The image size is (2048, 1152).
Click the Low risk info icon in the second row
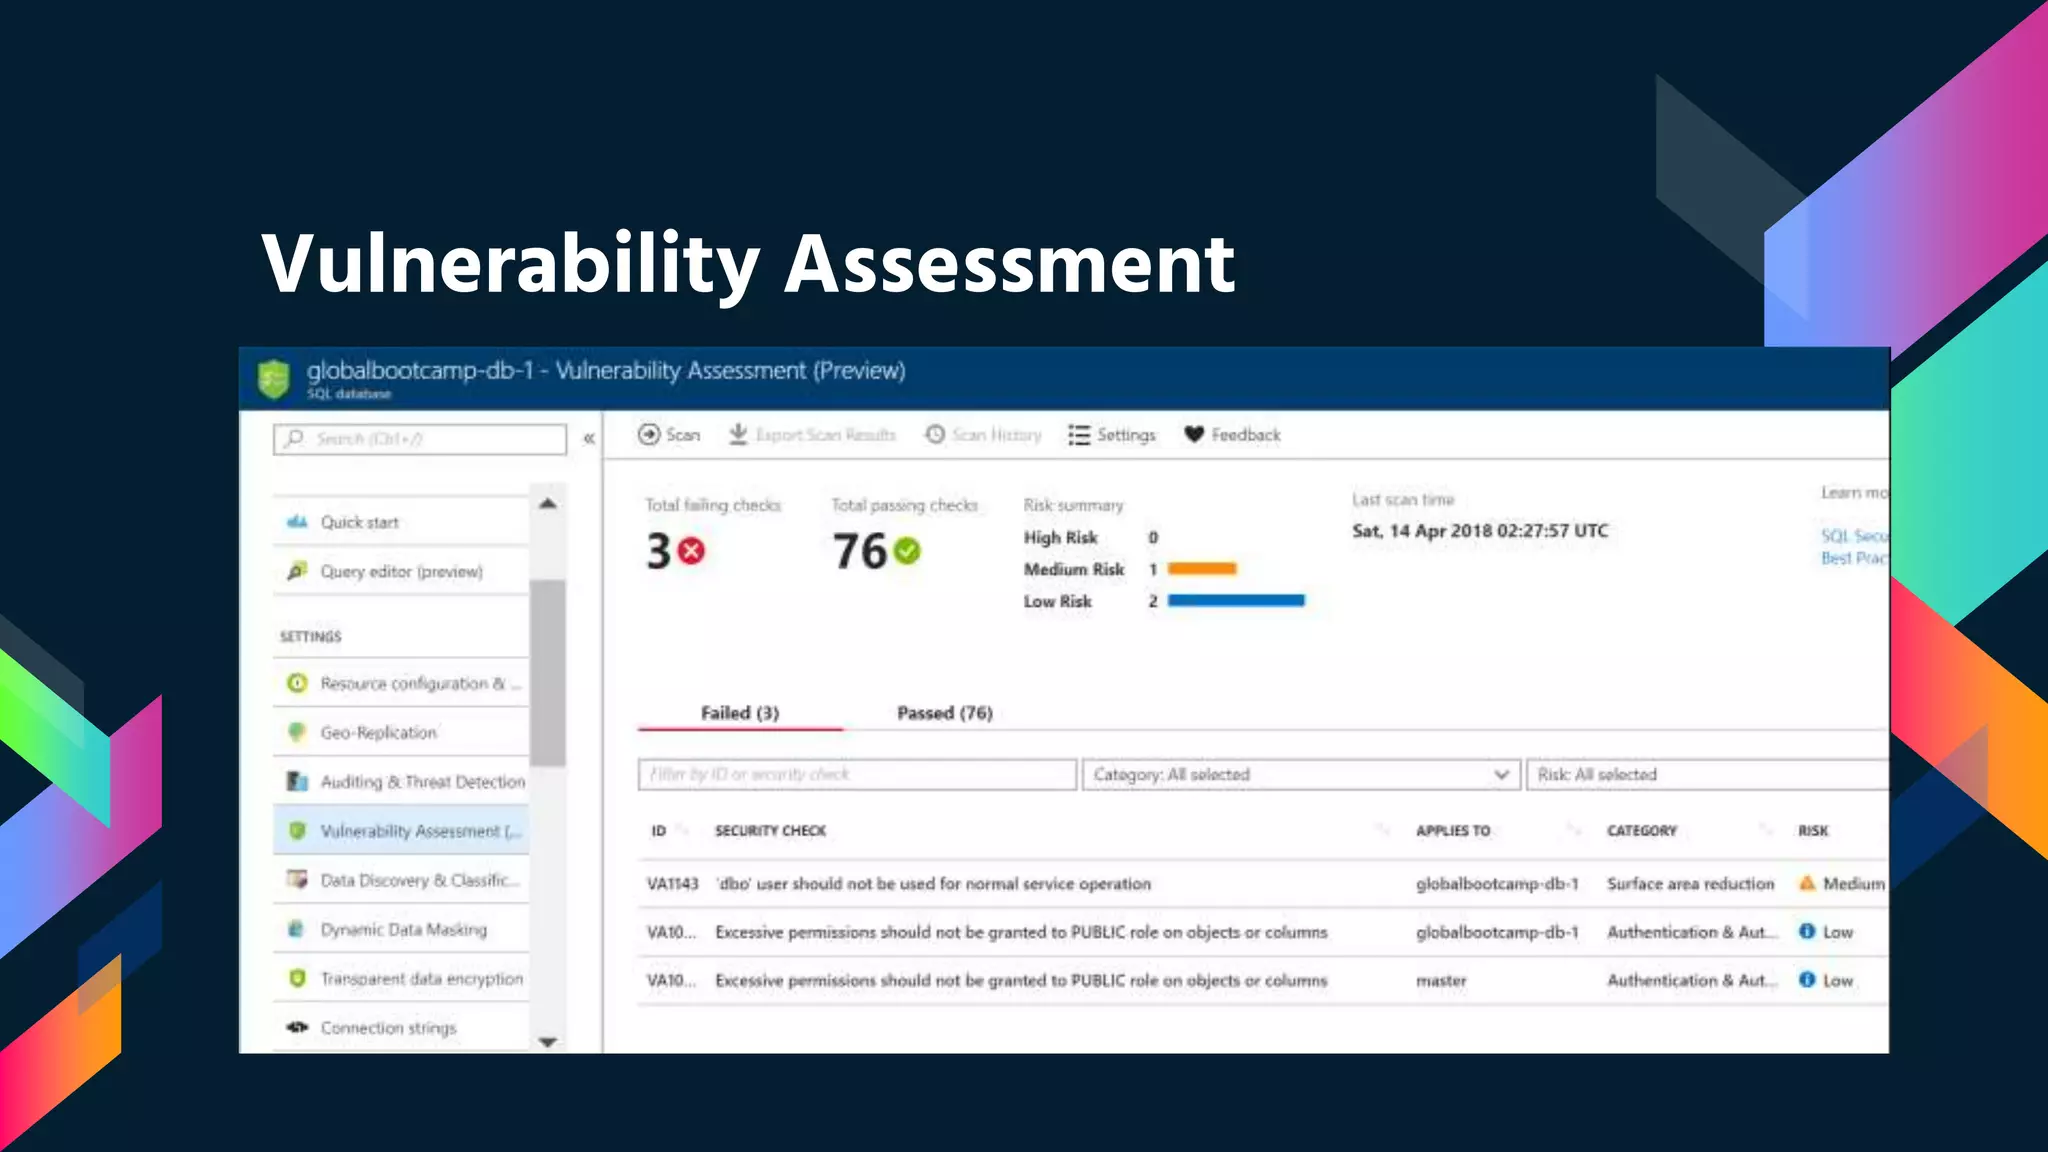click(x=1807, y=931)
